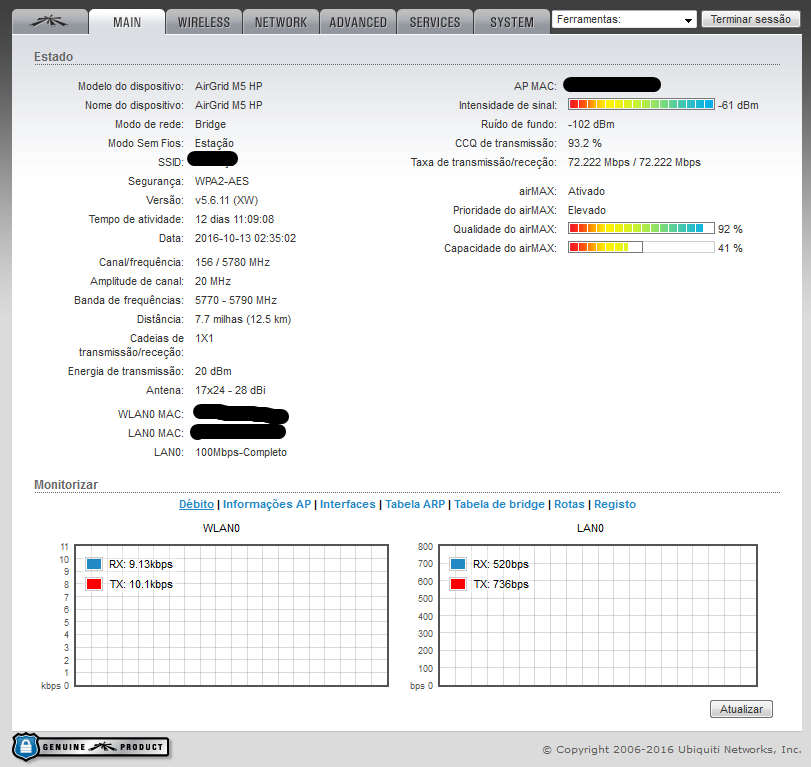Click the Modelo do dispositivo AirGrid M5 HP value
Screen dimensions: 811x767
pyautogui.click(x=229, y=86)
